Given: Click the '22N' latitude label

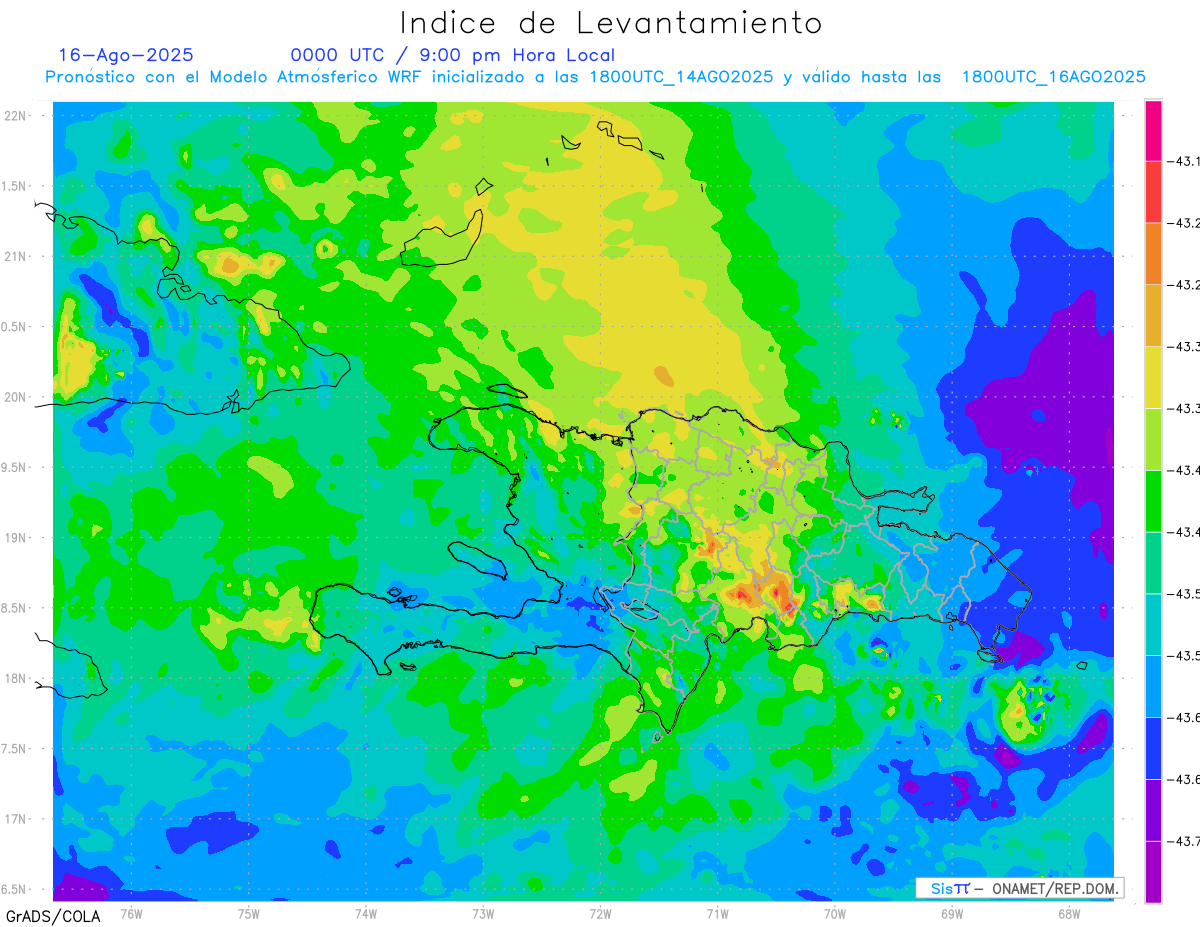Looking at the screenshot, I should point(17,115).
